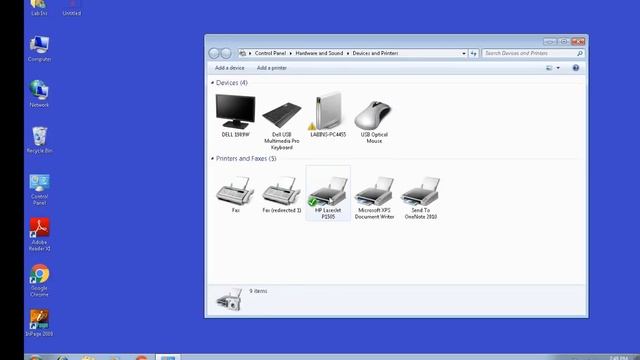Screen dimensions: 640x360
Task: Select the LABINS-PC4455 computer device
Action: (x=327, y=111)
